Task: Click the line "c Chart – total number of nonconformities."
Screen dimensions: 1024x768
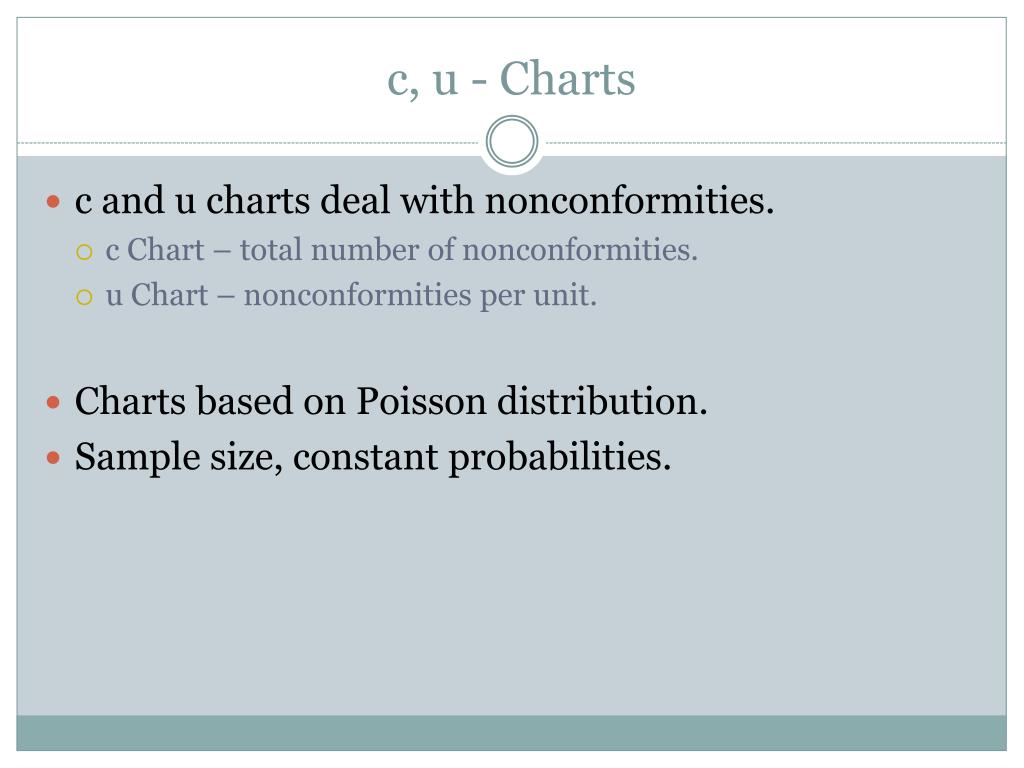Action: click(x=402, y=250)
